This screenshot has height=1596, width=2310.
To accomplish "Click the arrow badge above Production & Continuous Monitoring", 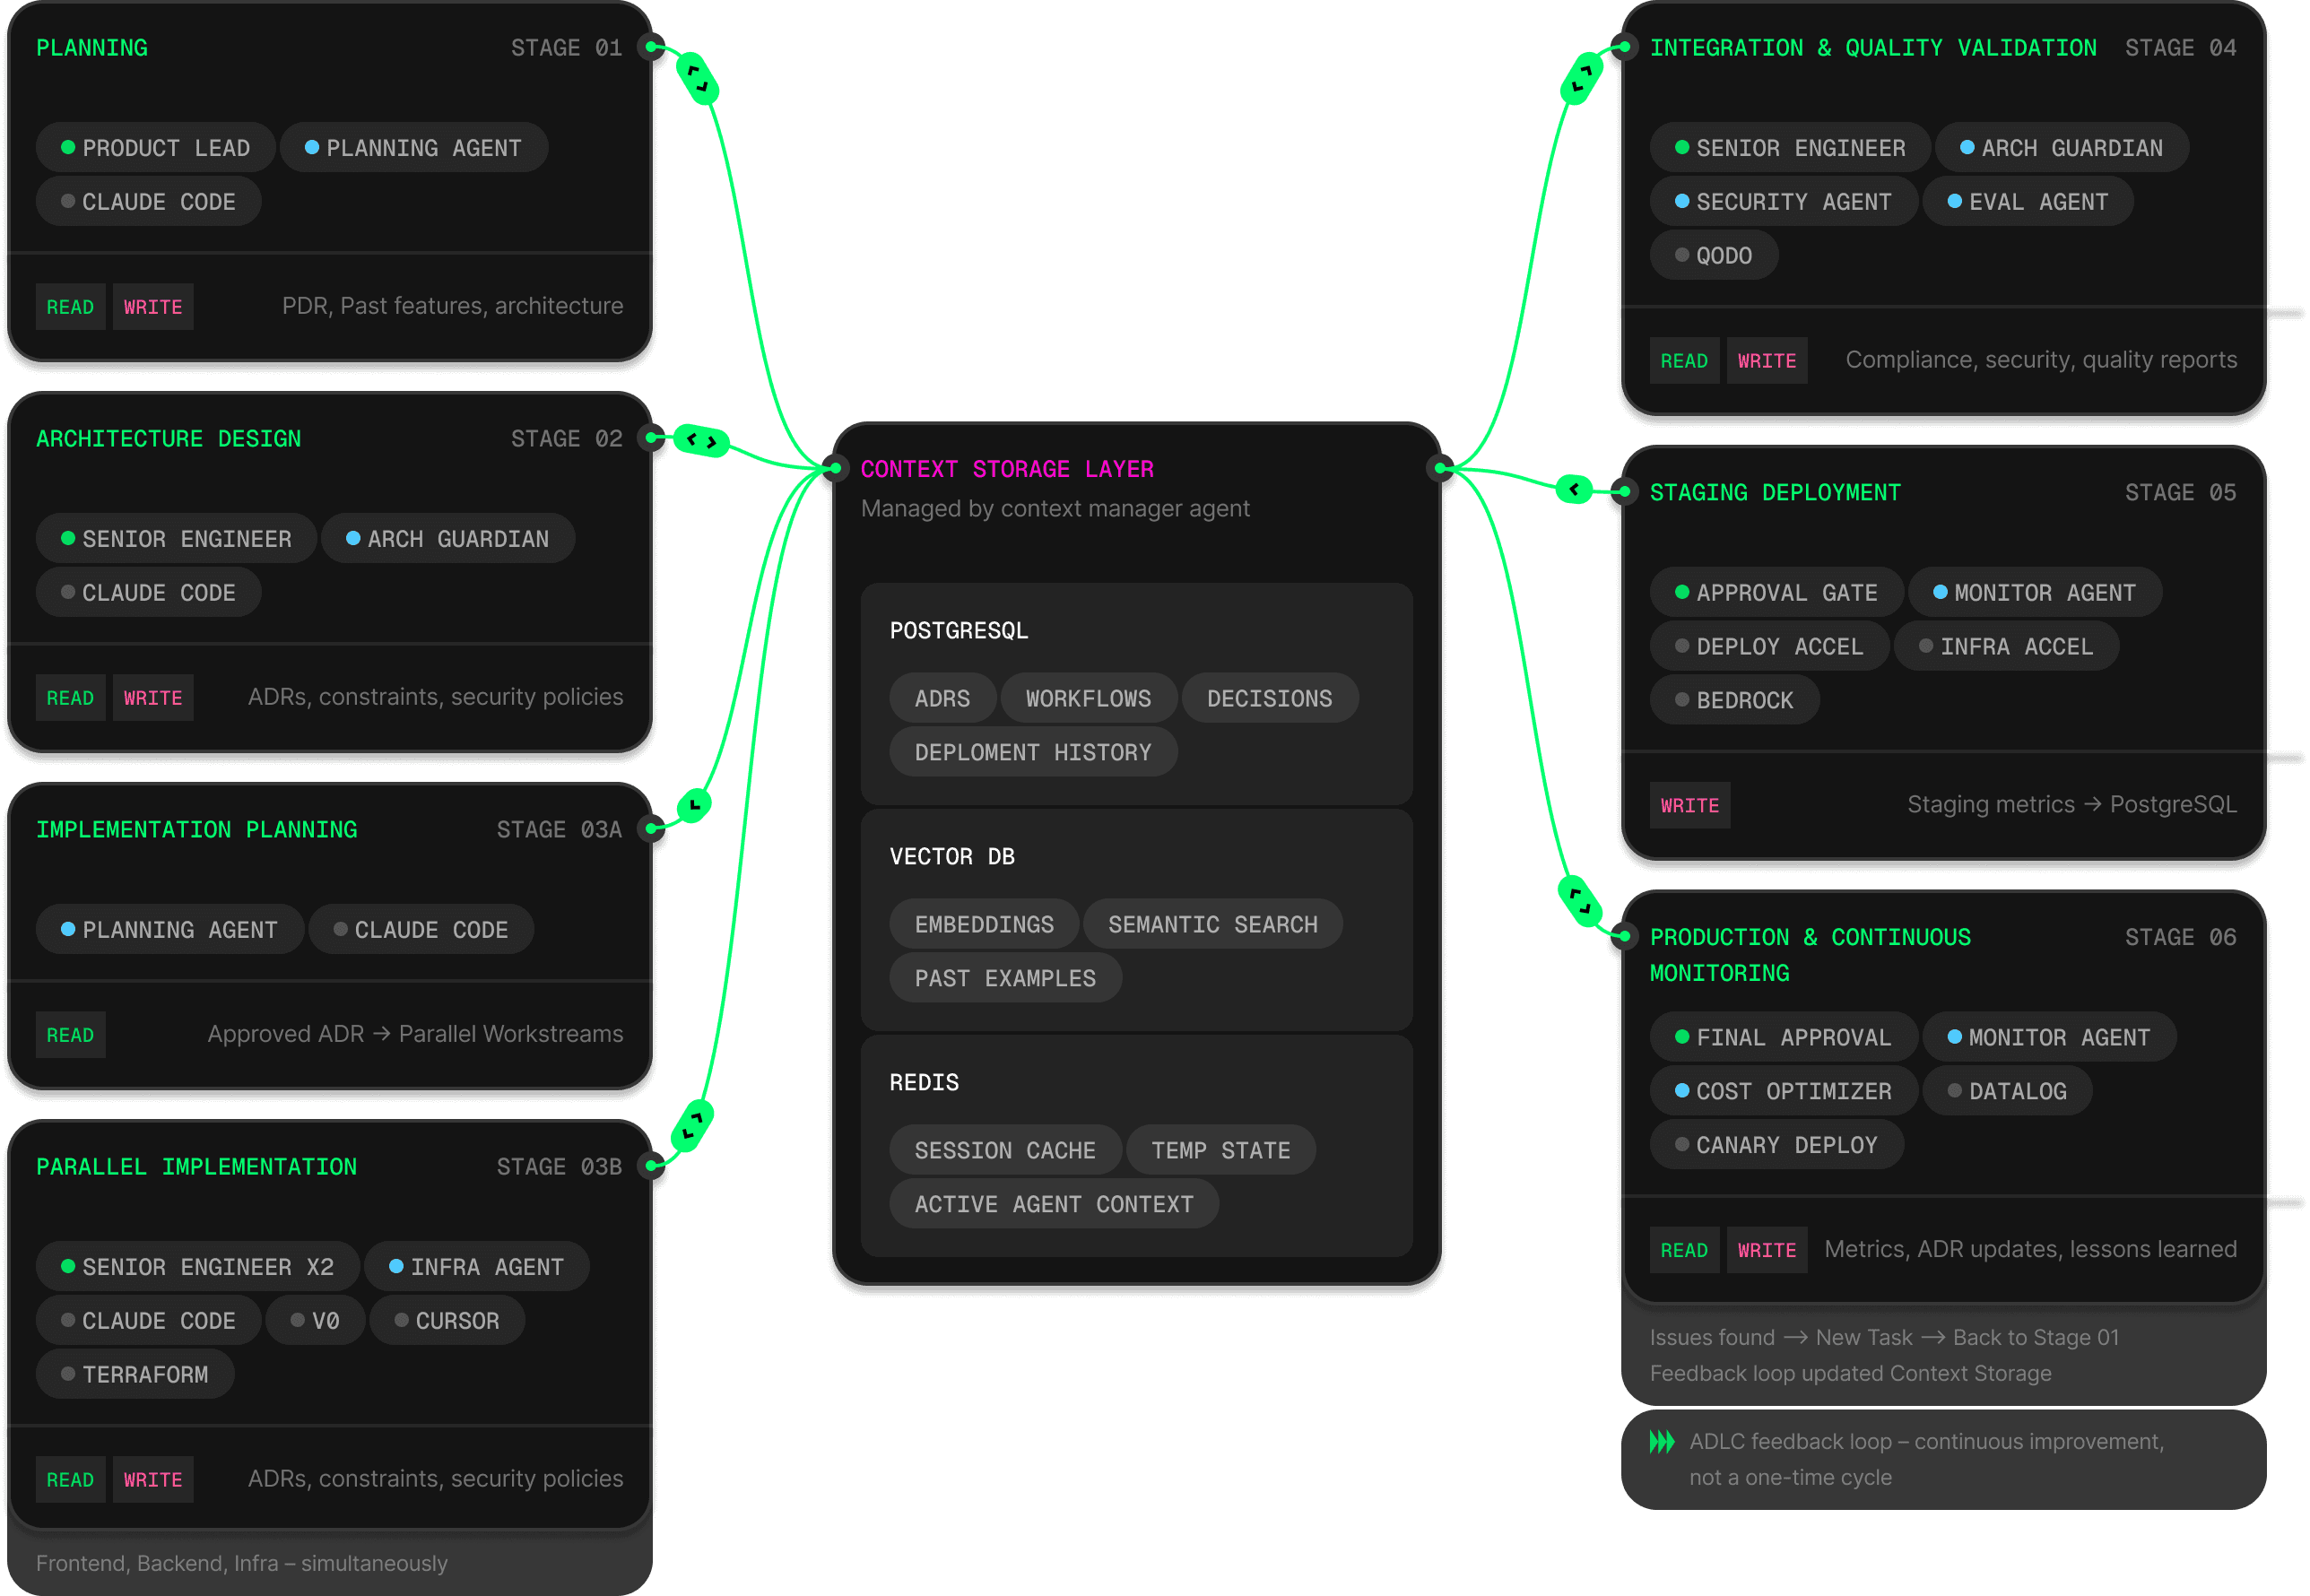I will [1580, 900].
